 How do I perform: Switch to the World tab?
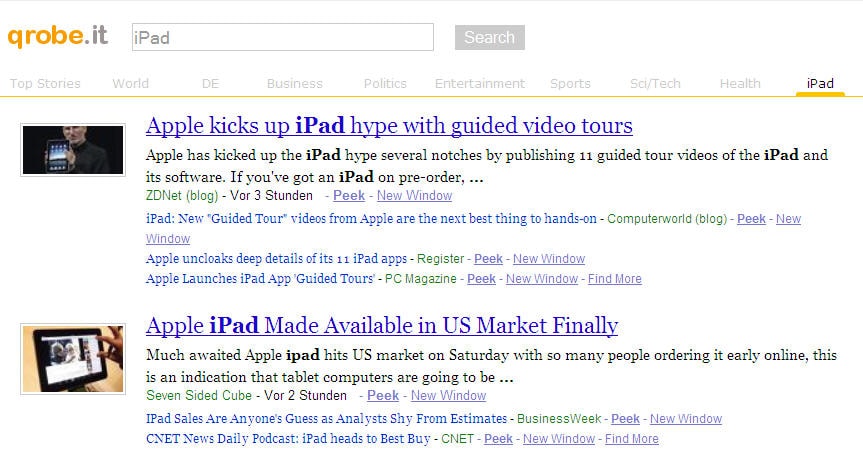130,84
